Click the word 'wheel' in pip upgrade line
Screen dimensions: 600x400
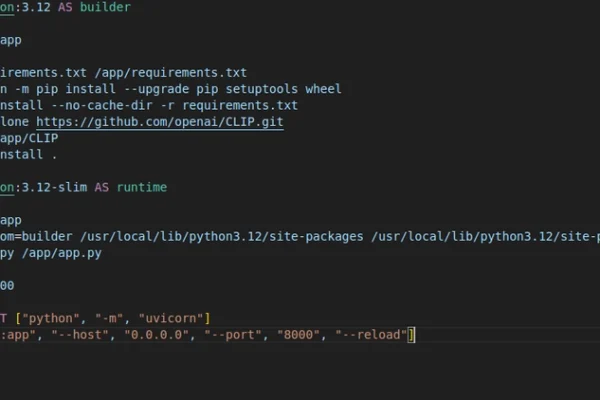(323, 89)
